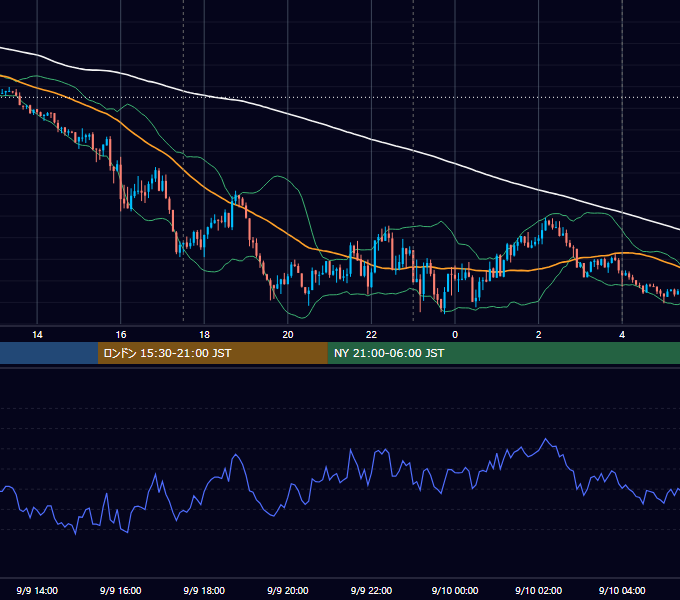Screen dimensions: 680x600
Task: Click the 9/9 16:00 indicator time label
Action: coord(121,590)
